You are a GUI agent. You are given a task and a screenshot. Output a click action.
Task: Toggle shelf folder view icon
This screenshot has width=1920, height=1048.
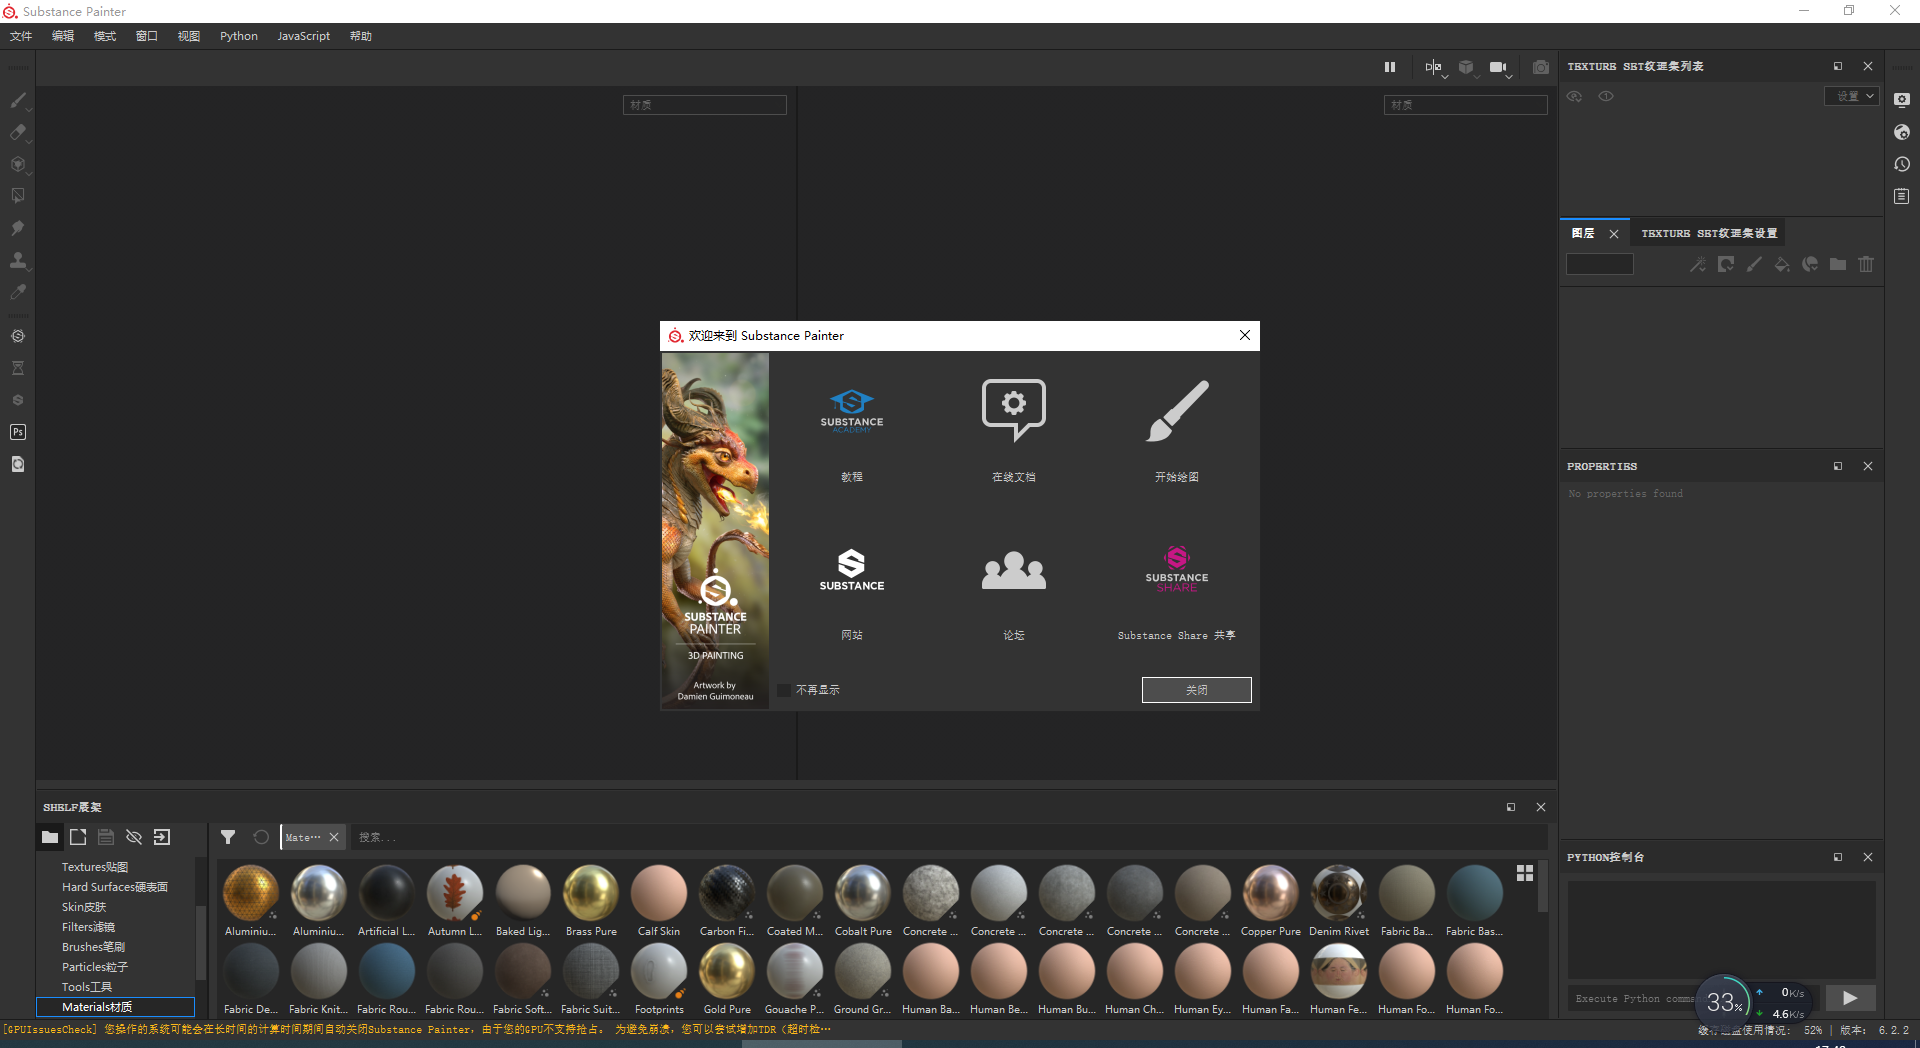tap(50, 837)
